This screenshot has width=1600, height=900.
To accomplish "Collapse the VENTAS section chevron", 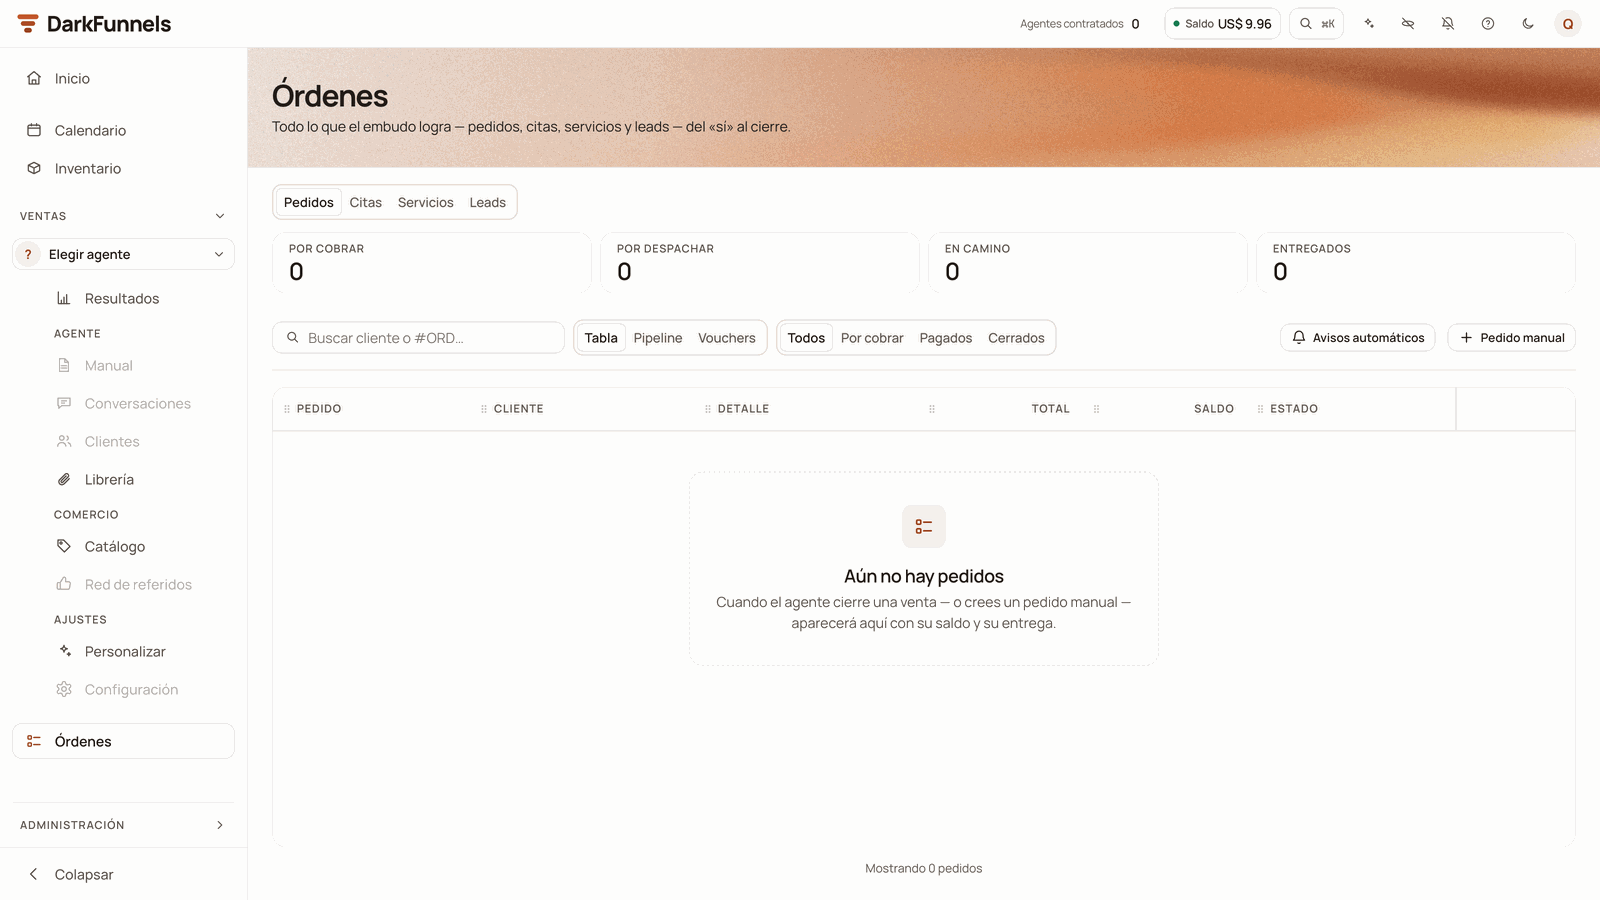I will [x=220, y=216].
